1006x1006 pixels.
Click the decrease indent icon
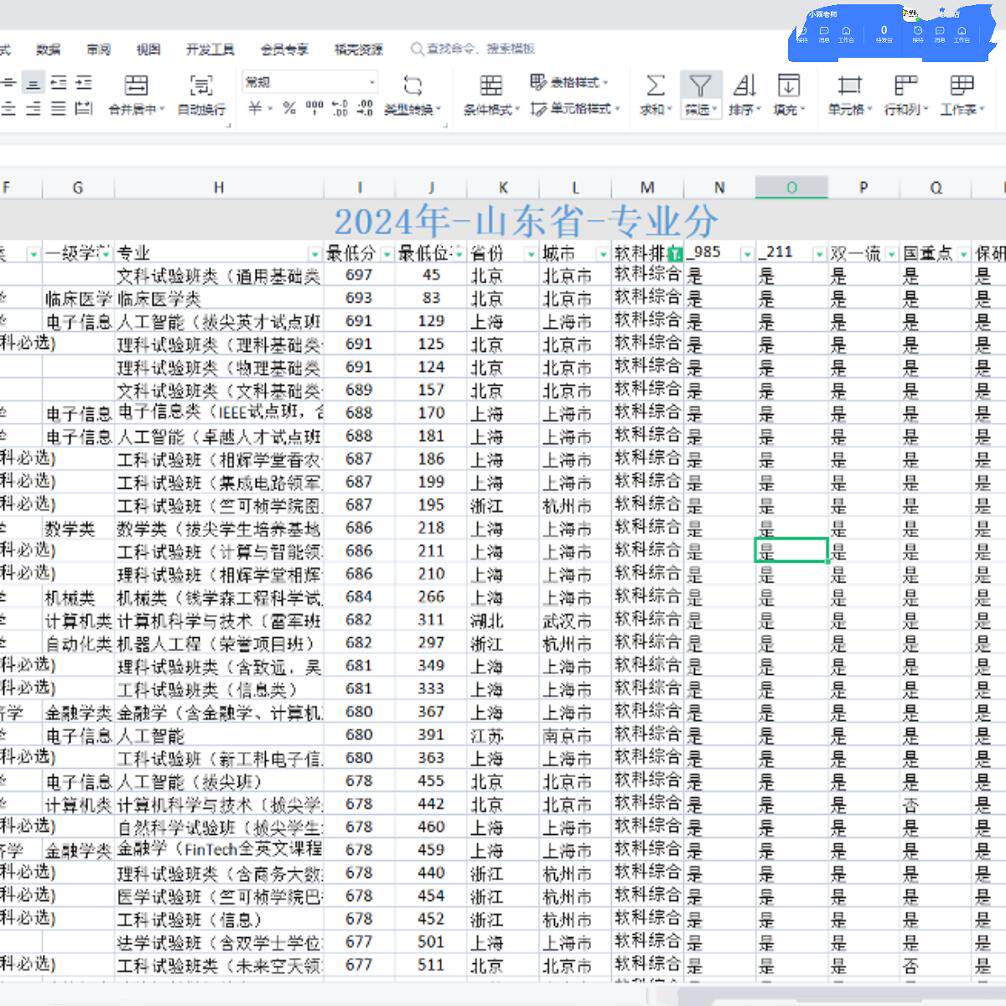58,83
